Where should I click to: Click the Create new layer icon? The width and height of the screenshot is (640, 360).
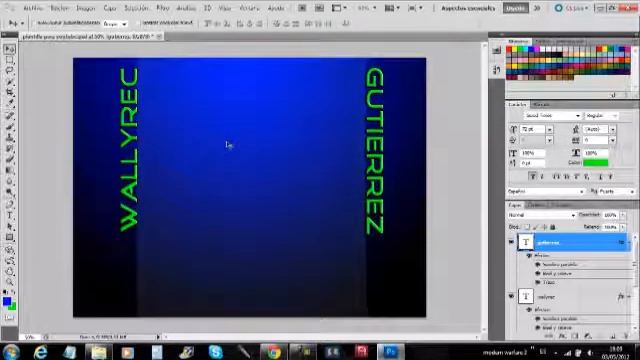(613, 336)
